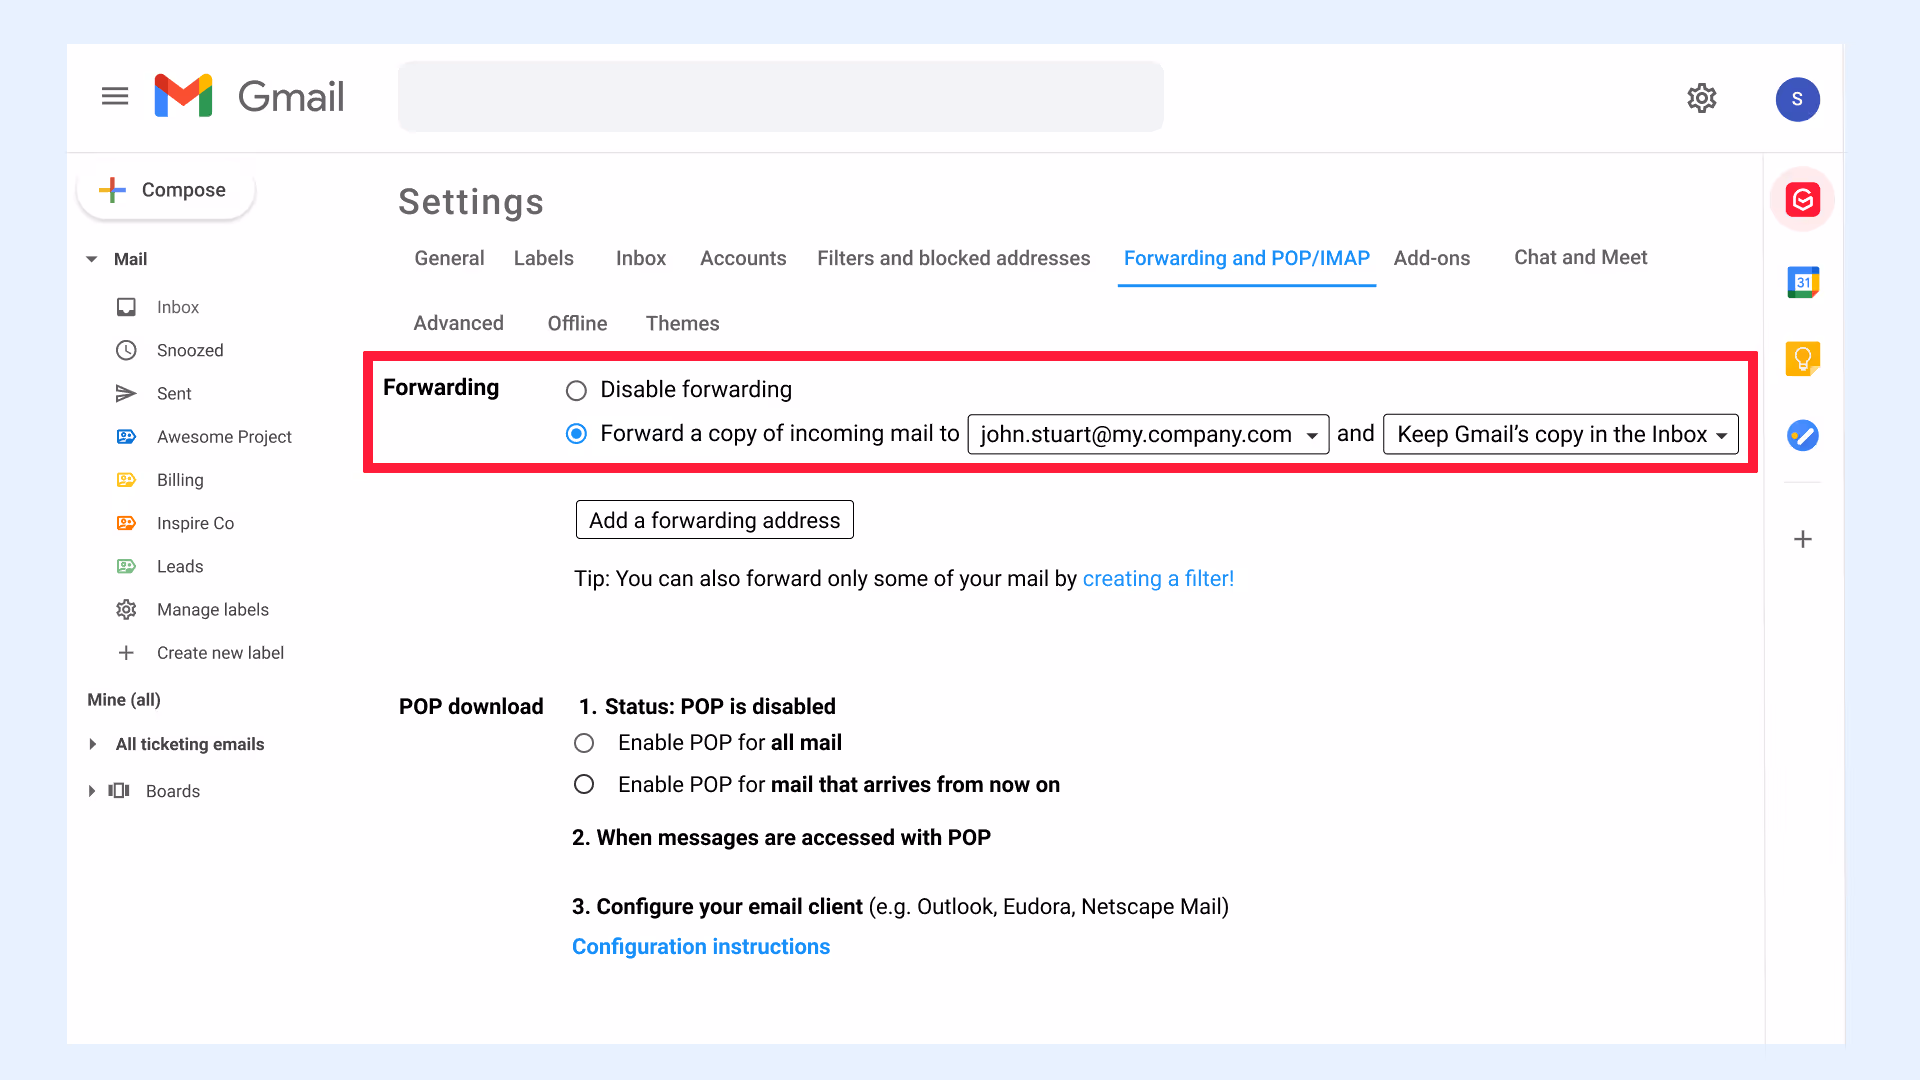The height and width of the screenshot is (1080, 1920).
Task: Enable POP for mail arriving from now on
Action: pos(584,785)
